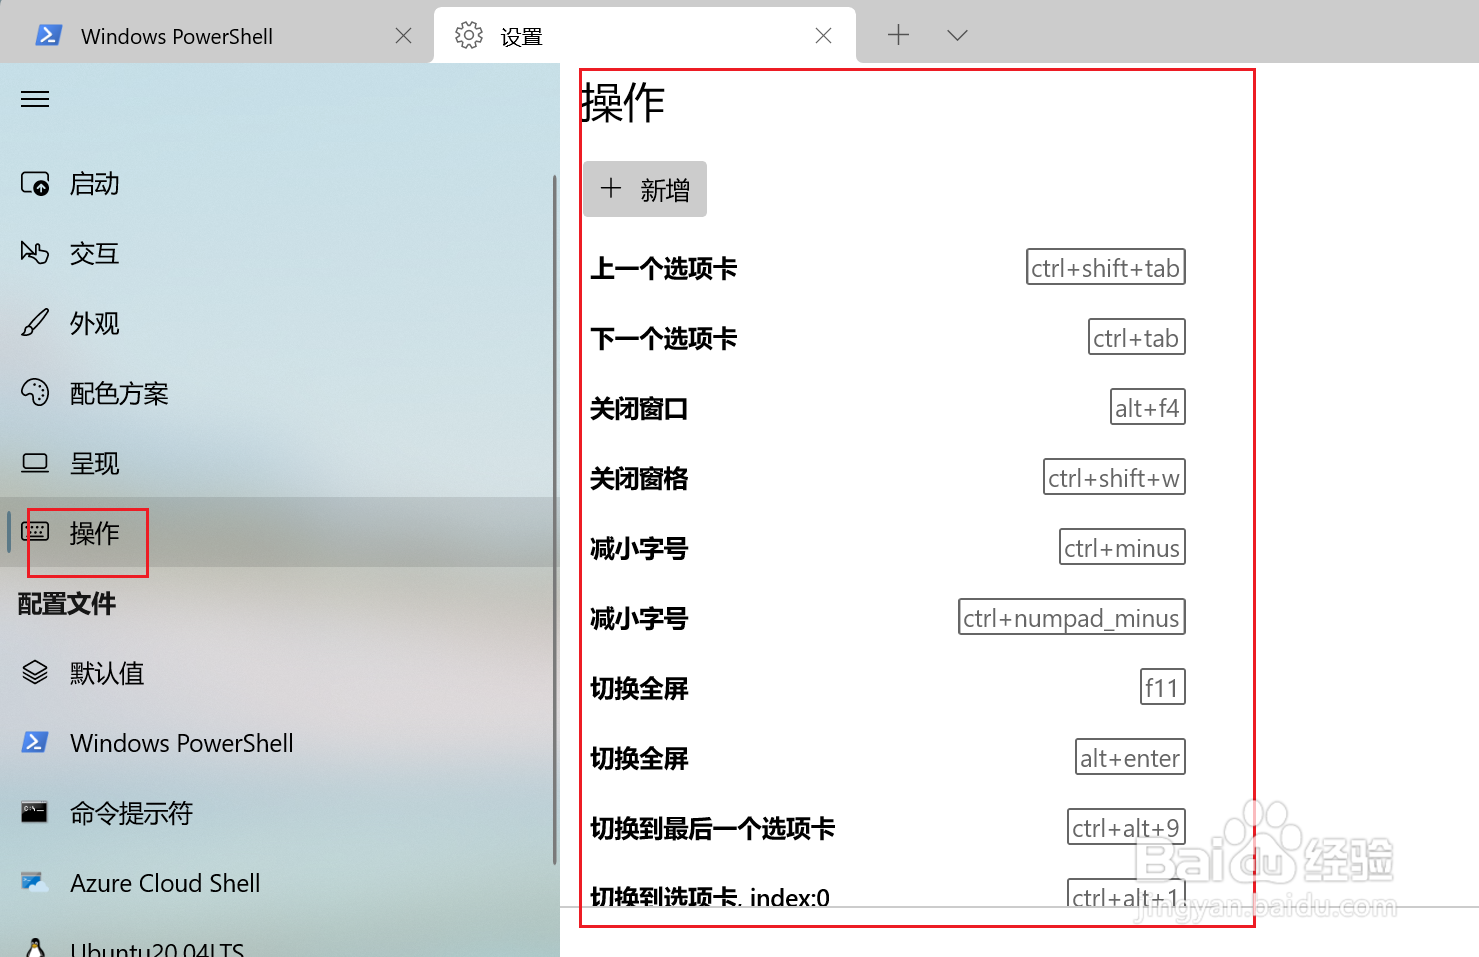Click the 外观 appearance brush icon
Screen dimensions: 1479x957
coord(35,323)
